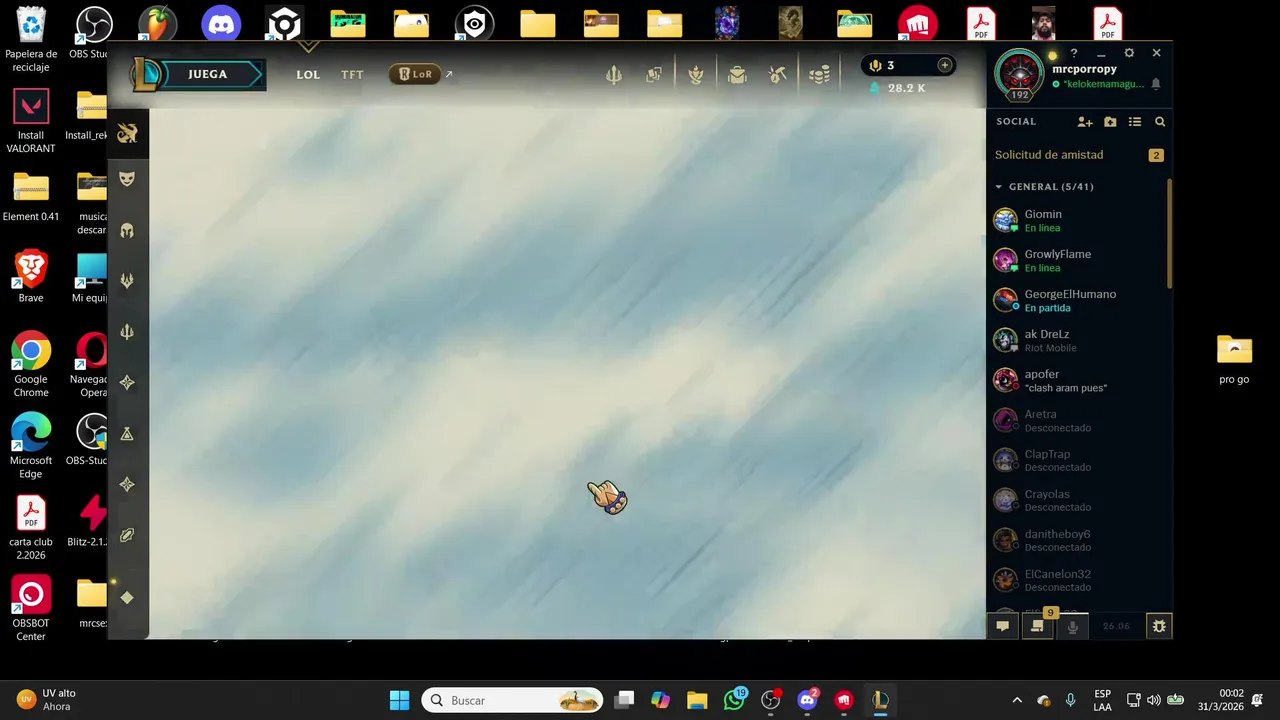Viewport: 1280px width, 720px height.
Task: Select friend GrowlyFlame
Action: (x=1077, y=260)
